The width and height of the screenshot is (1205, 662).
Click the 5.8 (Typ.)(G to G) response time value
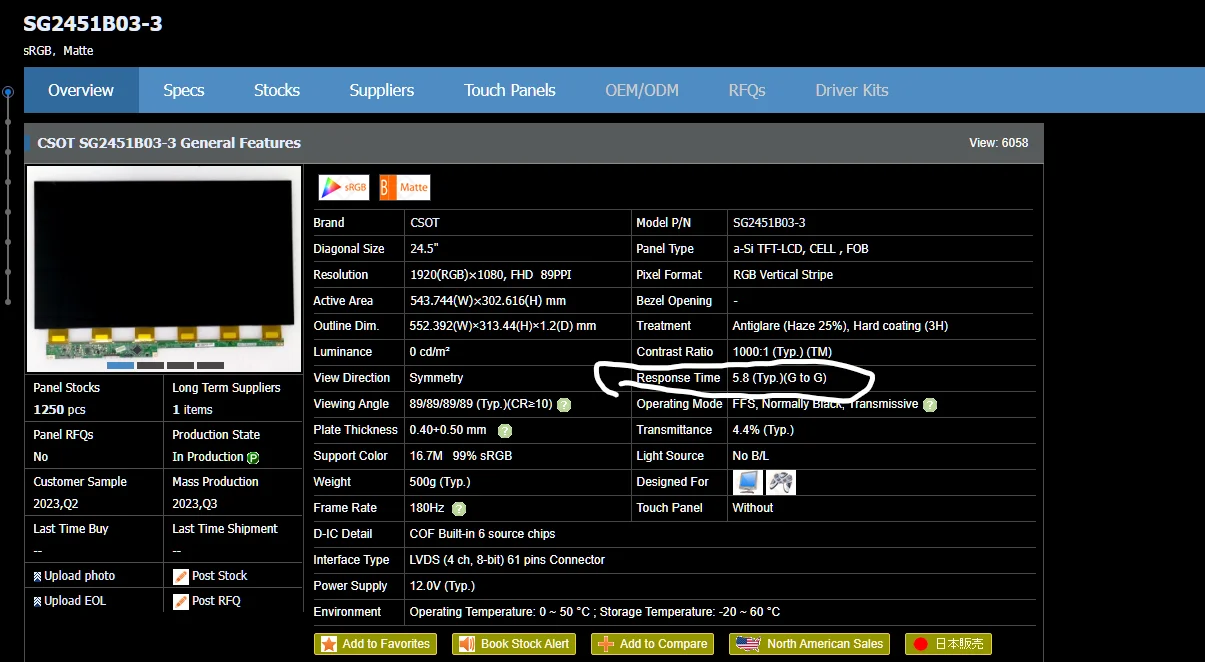pos(780,378)
